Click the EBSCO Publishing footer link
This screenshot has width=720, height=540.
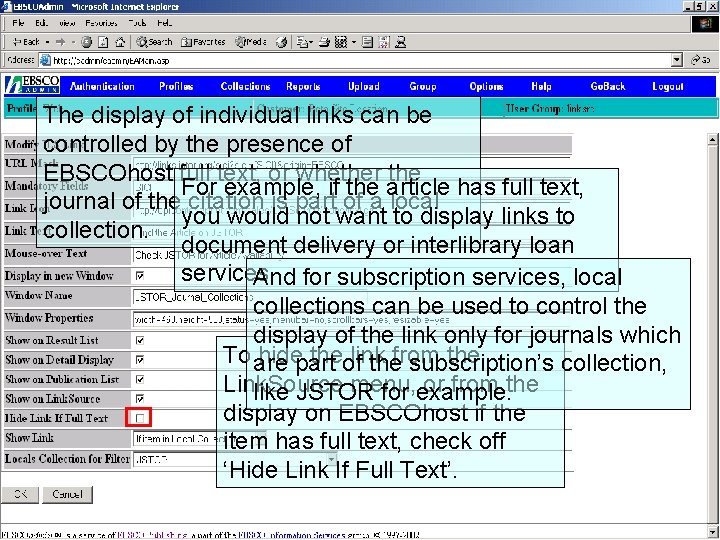(152, 535)
